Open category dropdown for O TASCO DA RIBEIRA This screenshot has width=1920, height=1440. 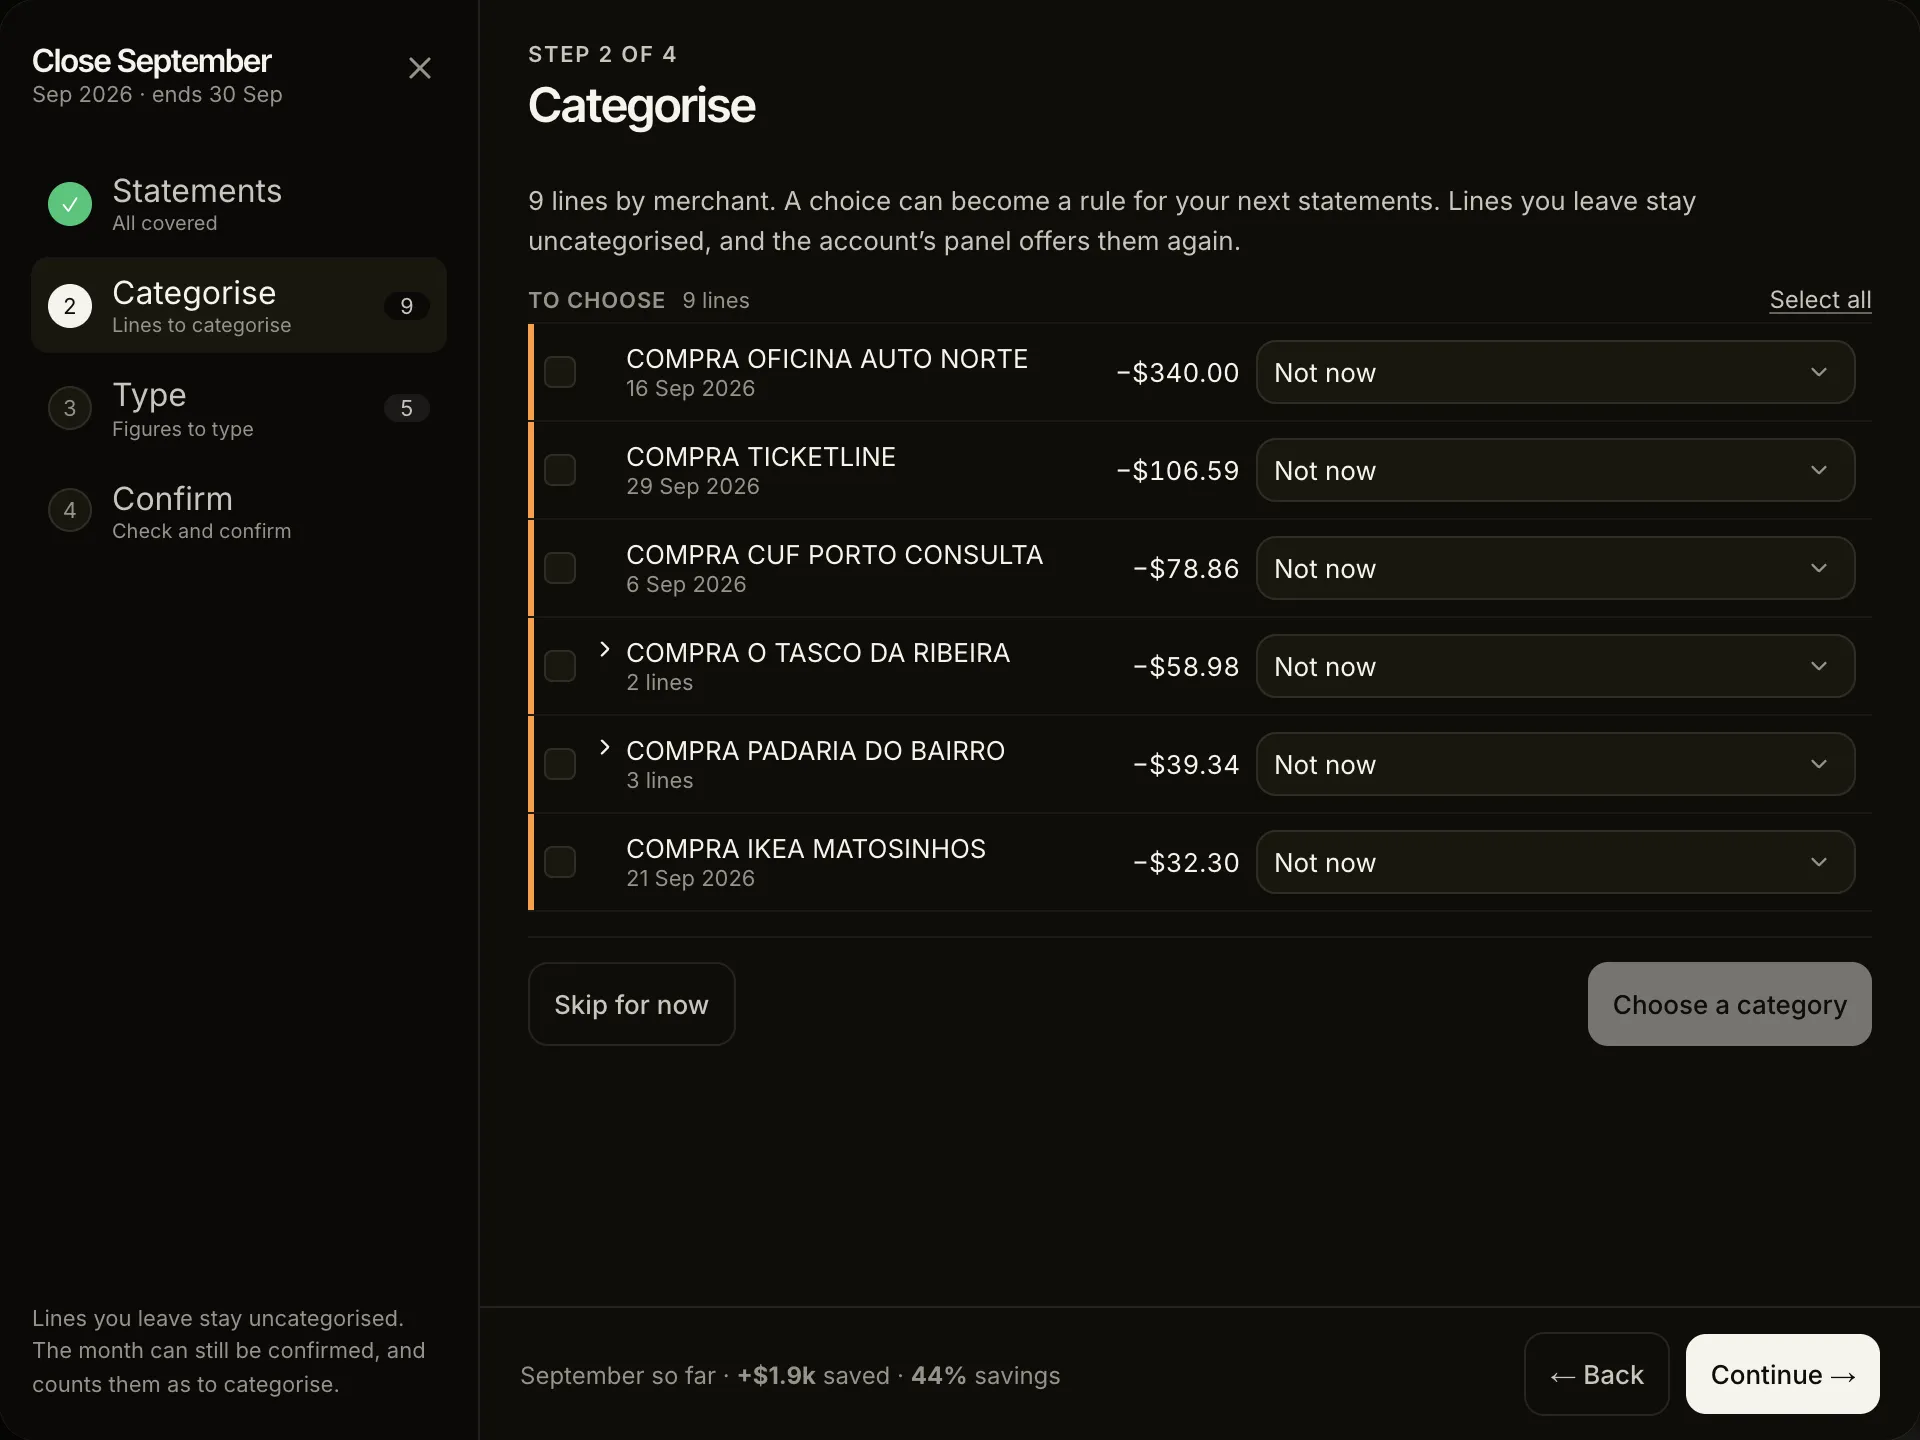point(1555,666)
